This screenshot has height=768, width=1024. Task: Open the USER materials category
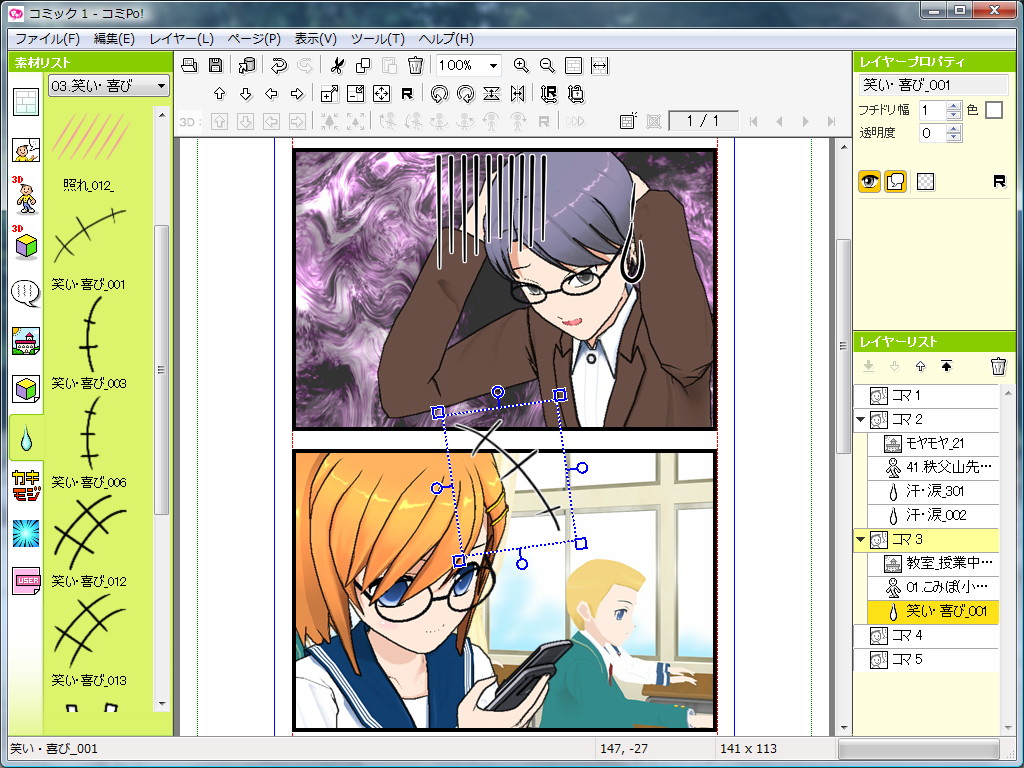coord(26,581)
